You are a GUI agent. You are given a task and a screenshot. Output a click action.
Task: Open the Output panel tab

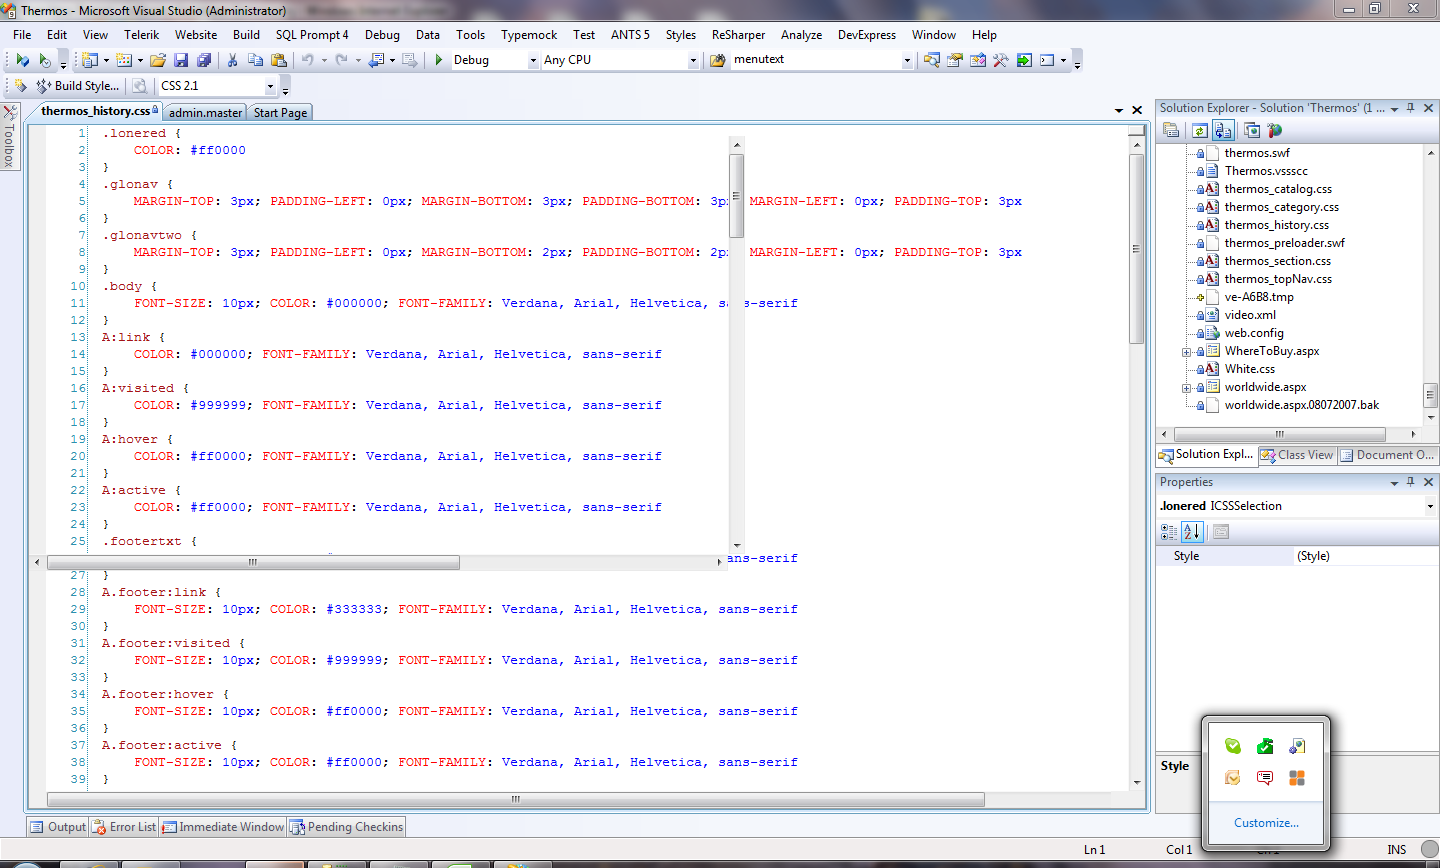(x=58, y=827)
